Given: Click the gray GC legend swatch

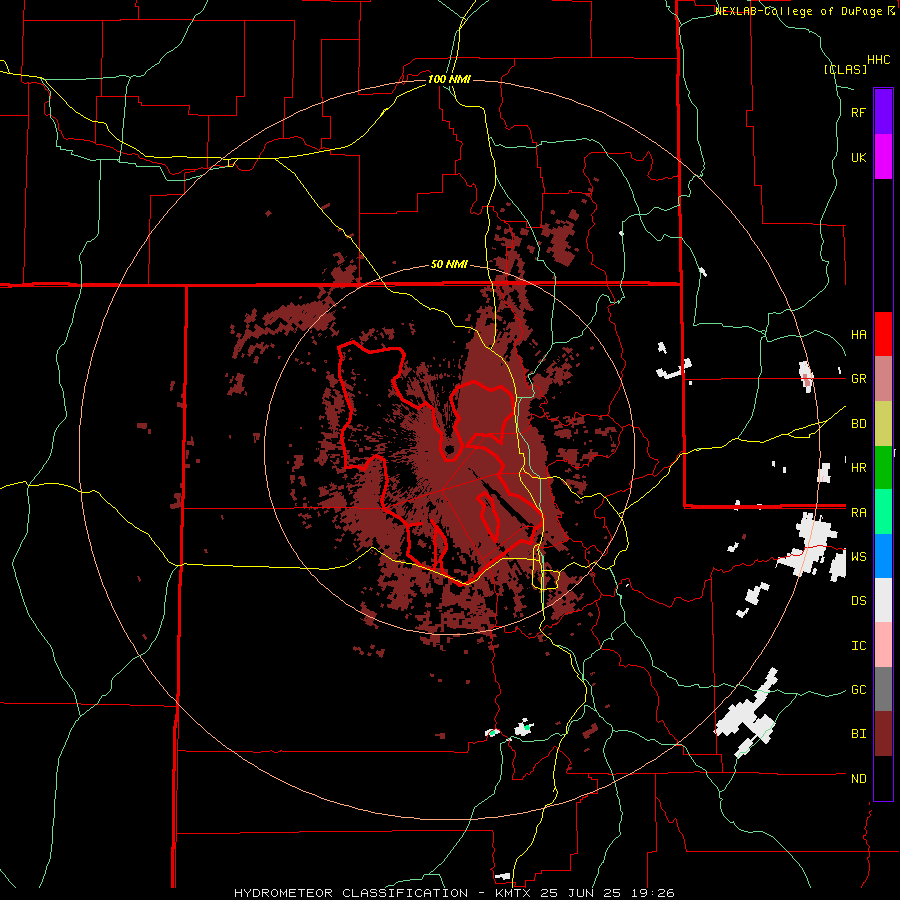Looking at the screenshot, I should click(x=883, y=689).
